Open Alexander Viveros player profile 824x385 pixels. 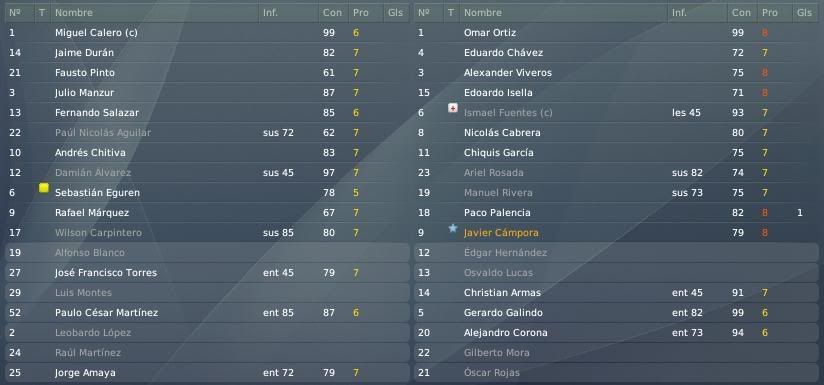[508, 72]
